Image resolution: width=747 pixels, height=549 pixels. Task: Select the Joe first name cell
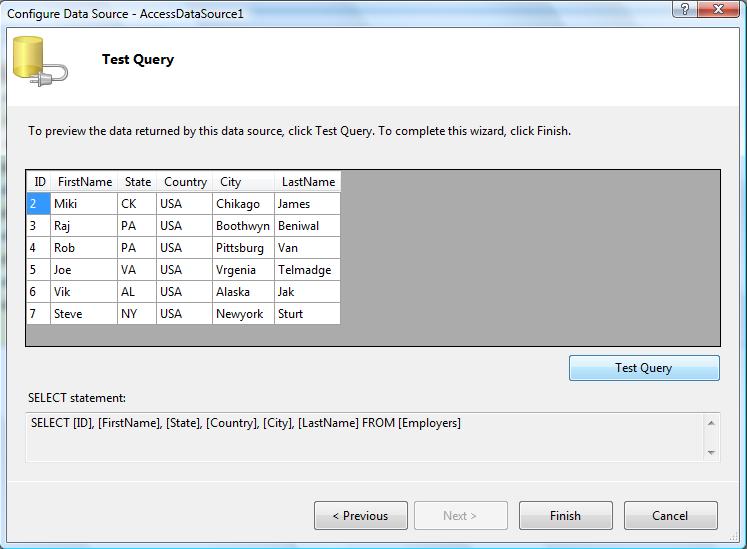[x=84, y=269]
